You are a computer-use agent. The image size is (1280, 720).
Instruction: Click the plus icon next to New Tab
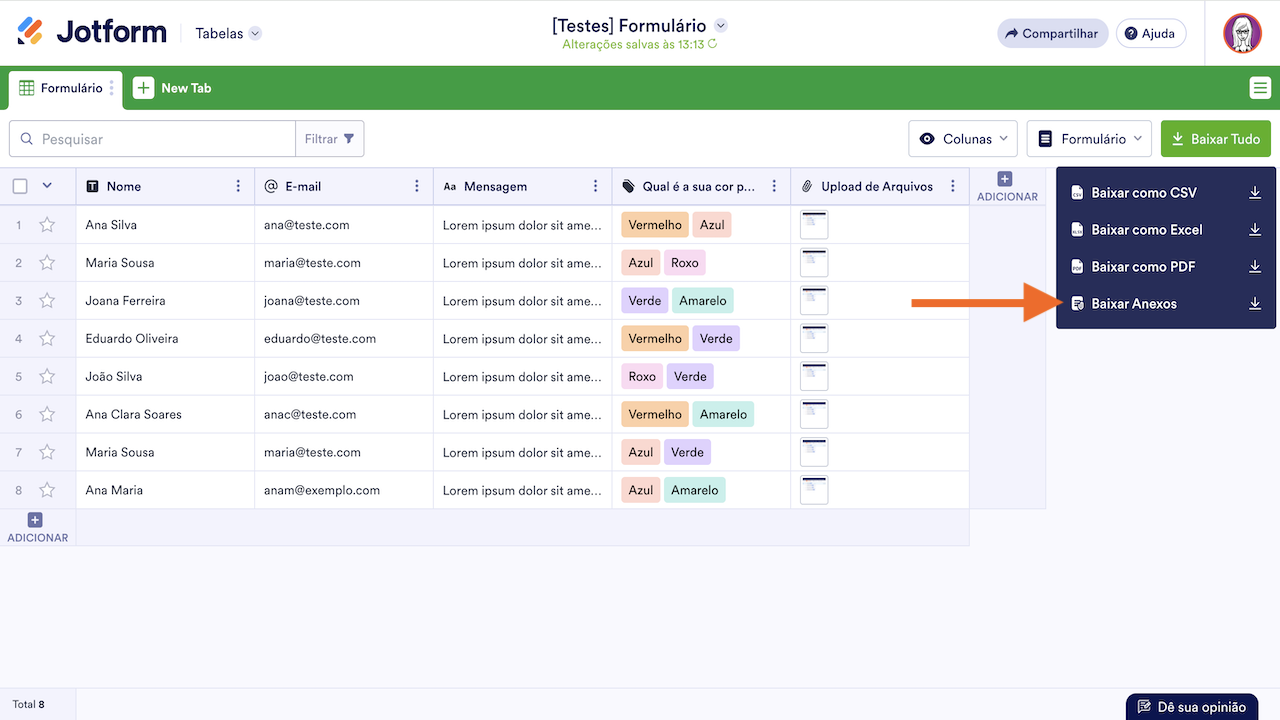tap(144, 88)
